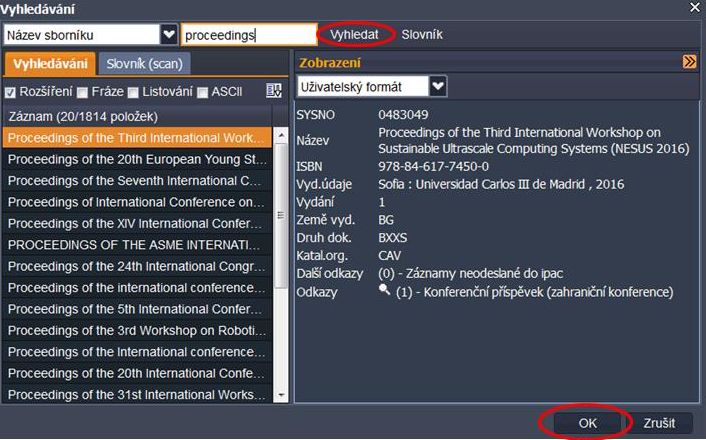Screen dimensions: 706x440
Task: Confirm selection with the OK button
Action: 587,423
